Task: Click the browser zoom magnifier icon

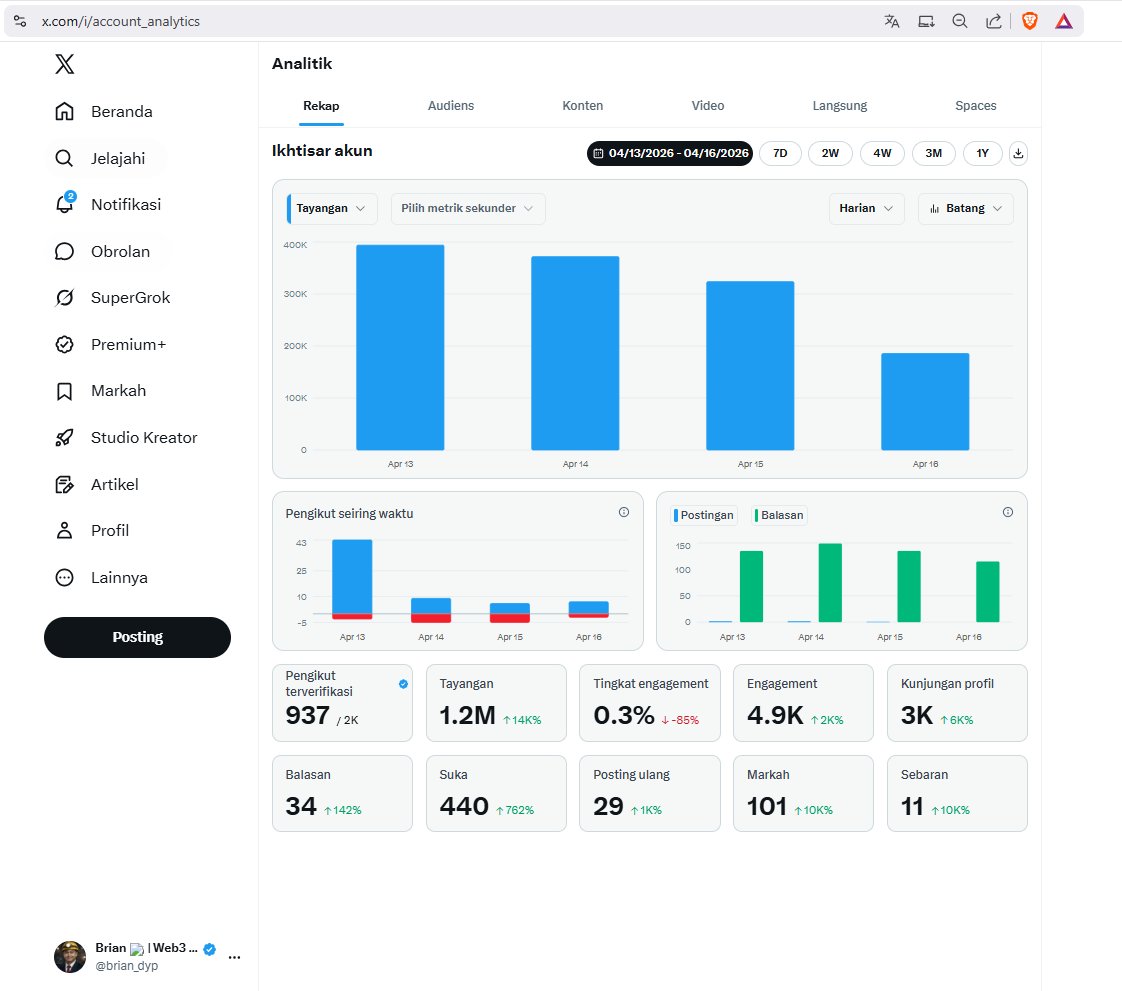Action: (960, 21)
